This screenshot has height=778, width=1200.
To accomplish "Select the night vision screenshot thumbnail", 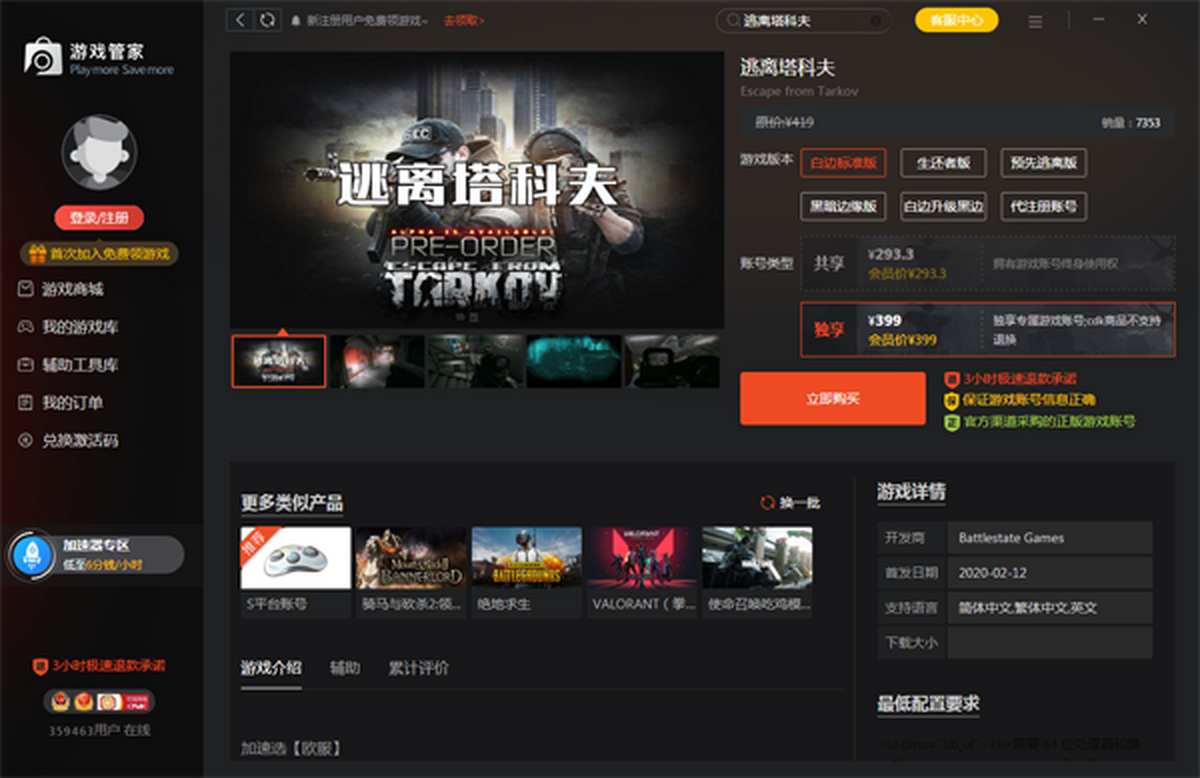I will [573, 361].
